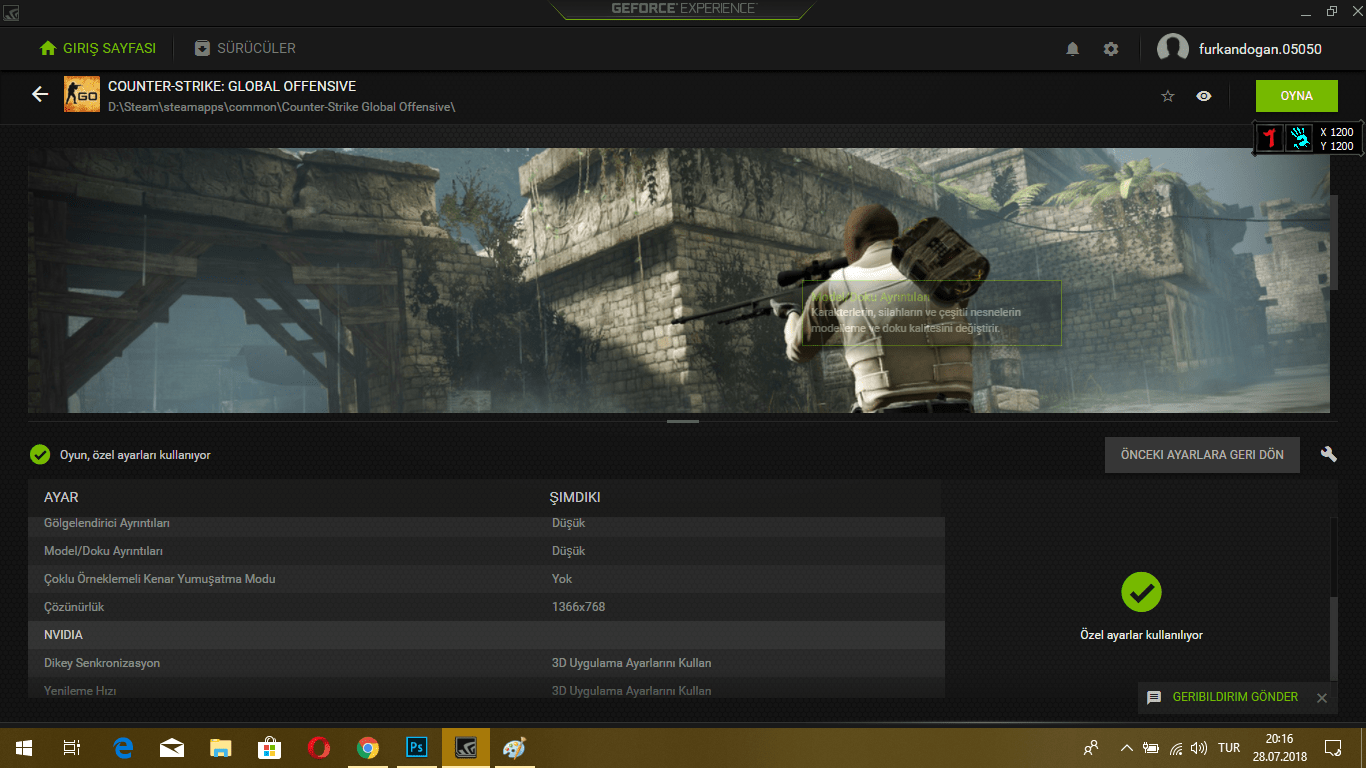This screenshot has height=768, width=1366.
Task: Select the Dikey Senkronizasyon row
Action: [486, 663]
